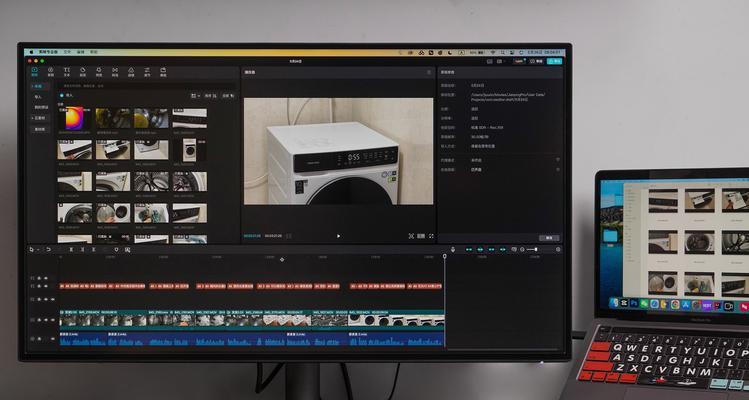Open the Apple menu
This screenshot has height=400, width=749.
click(x=32, y=52)
